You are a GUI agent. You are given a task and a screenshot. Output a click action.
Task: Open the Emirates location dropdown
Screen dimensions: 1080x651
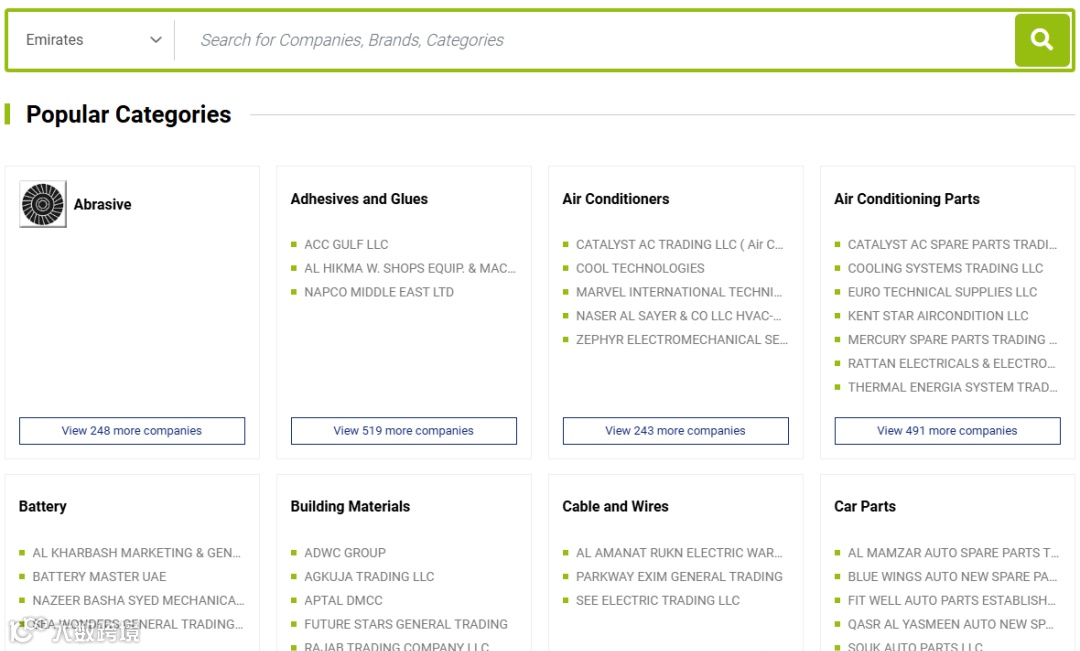coord(93,40)
